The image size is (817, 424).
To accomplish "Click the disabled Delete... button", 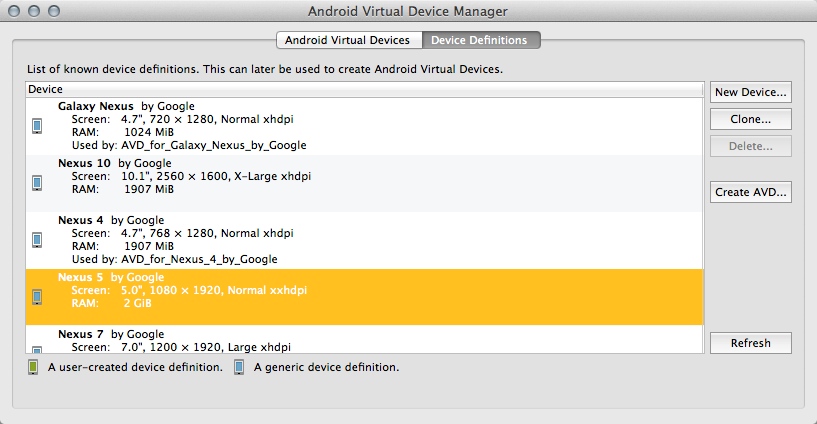I will tap(750, 146).
